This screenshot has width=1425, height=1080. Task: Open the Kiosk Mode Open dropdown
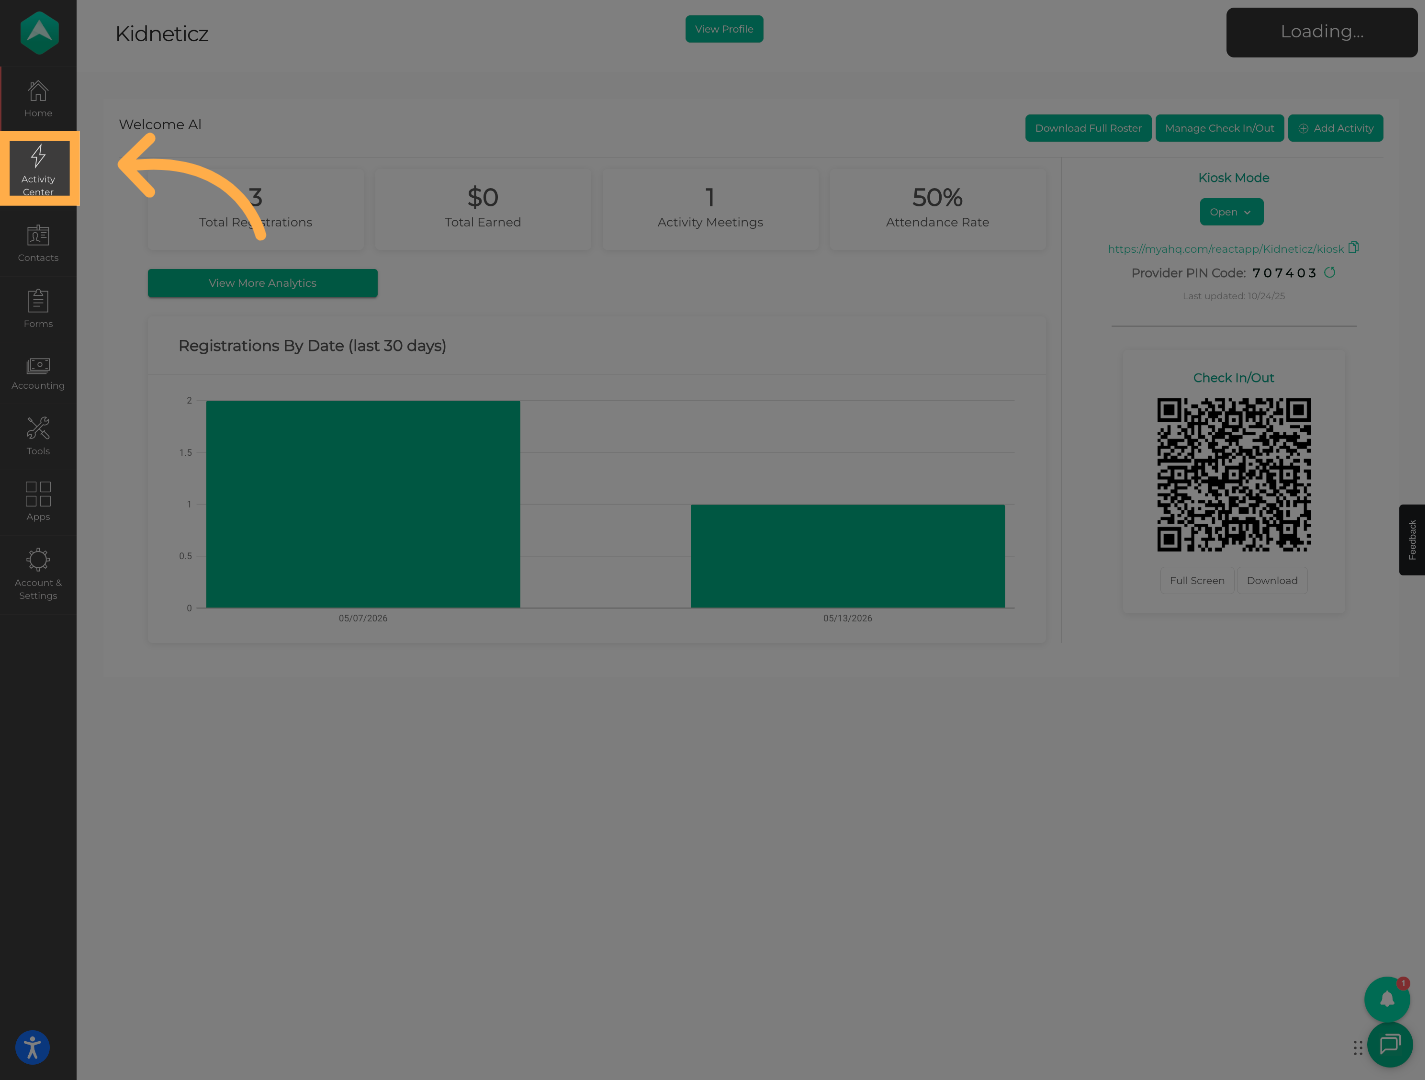tap(1231, 212)
